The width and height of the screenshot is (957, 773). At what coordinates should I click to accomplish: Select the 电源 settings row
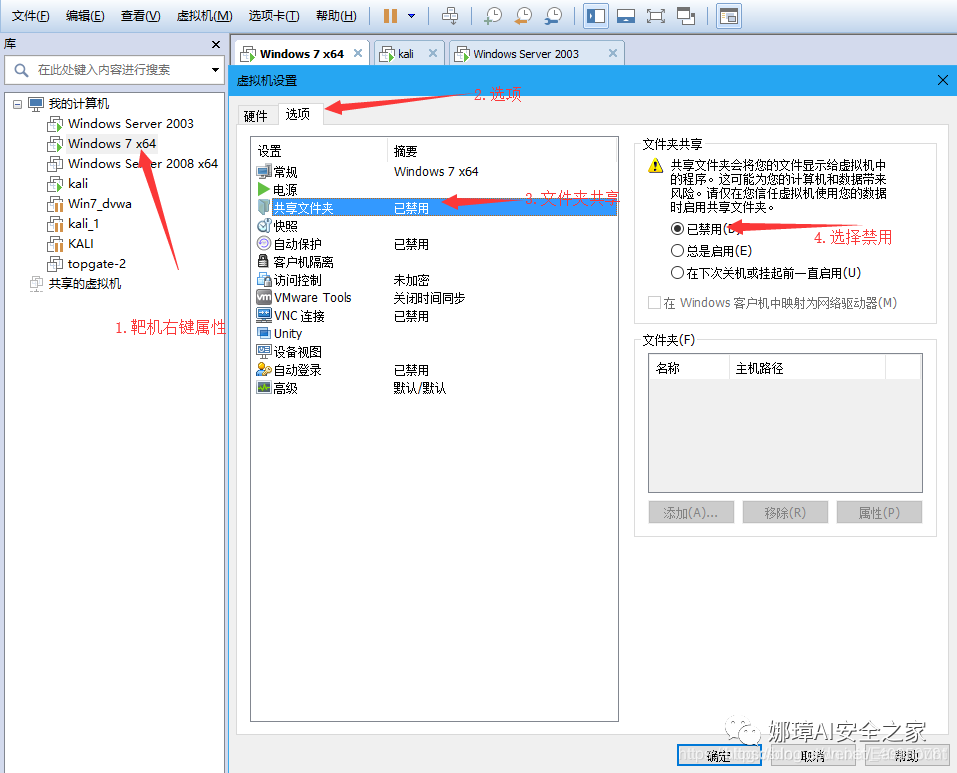(436, 190)
